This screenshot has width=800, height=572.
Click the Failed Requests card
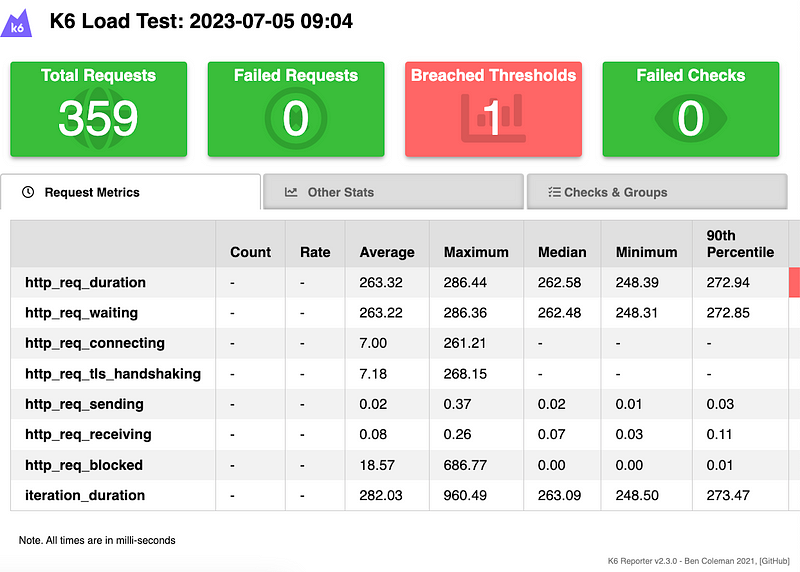295,109
